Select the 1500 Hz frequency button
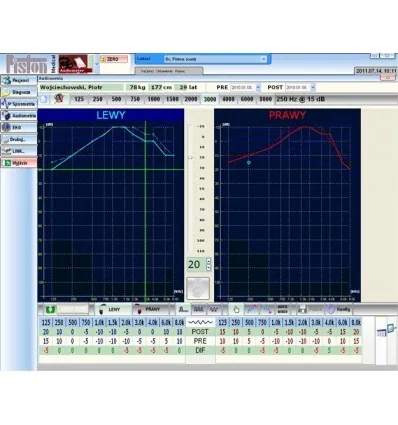Screen dimensions: 398x425 click(x=172, y=99)
